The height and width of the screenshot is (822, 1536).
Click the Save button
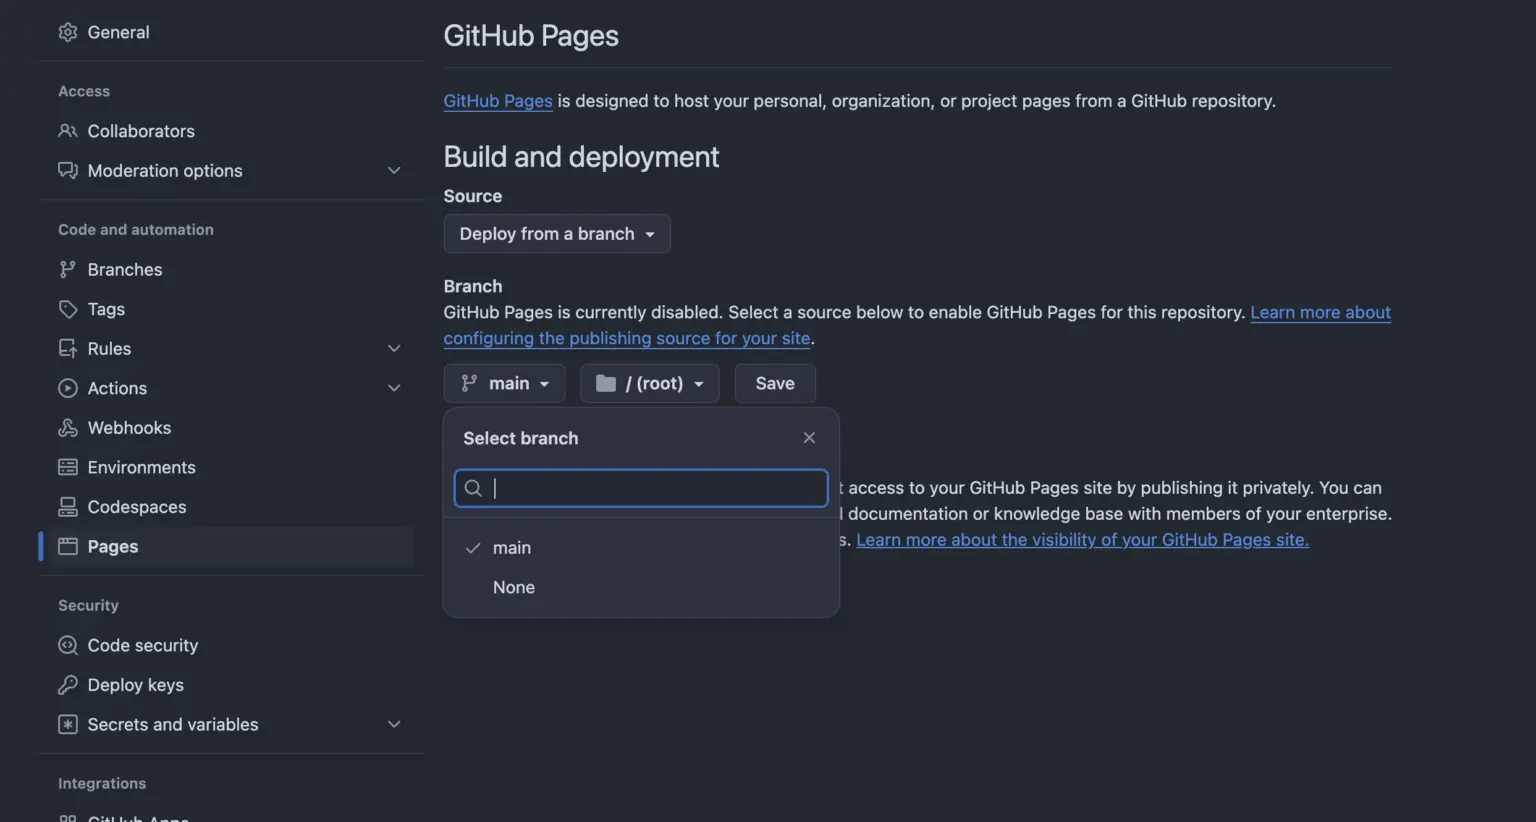774,383
